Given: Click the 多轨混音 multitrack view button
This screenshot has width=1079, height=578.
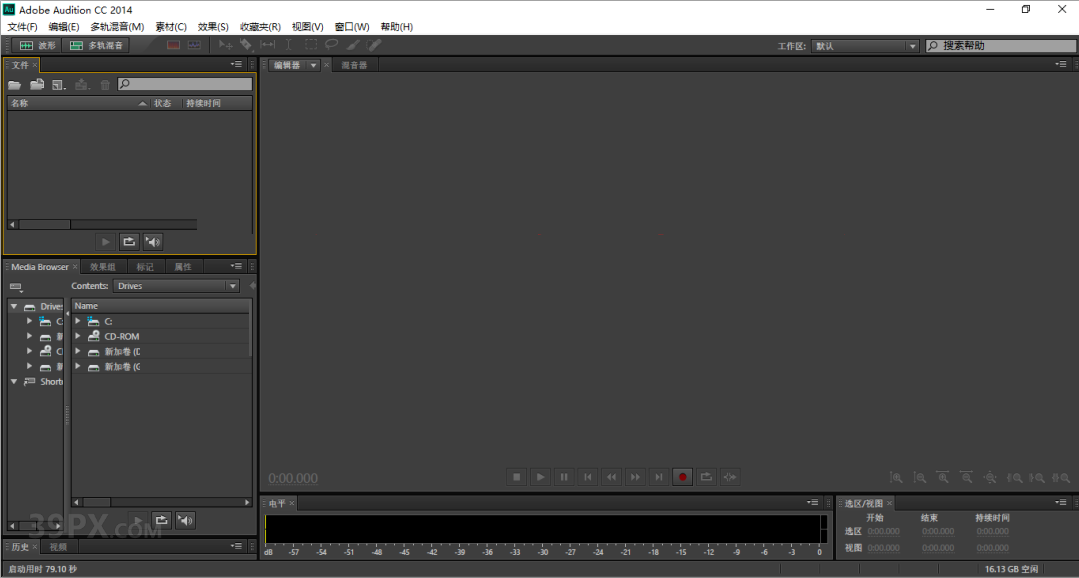Looking at the screenshot, I should (96, 45).
